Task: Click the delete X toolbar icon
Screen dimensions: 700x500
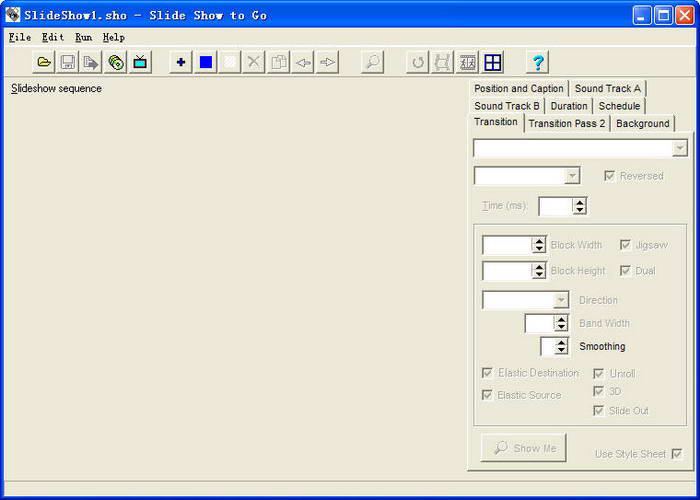Action: 254,62
